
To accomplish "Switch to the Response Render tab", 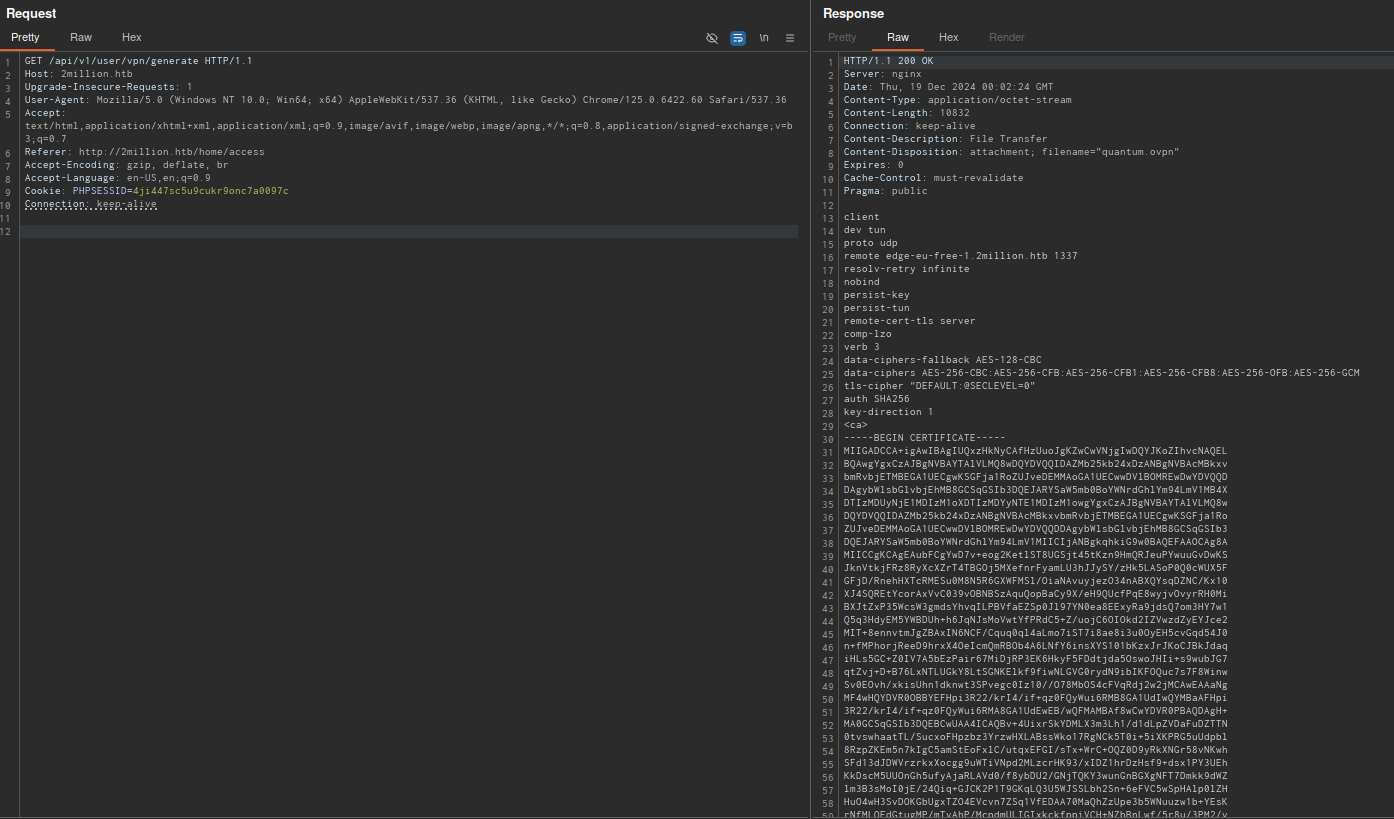I will point(1007,37).
